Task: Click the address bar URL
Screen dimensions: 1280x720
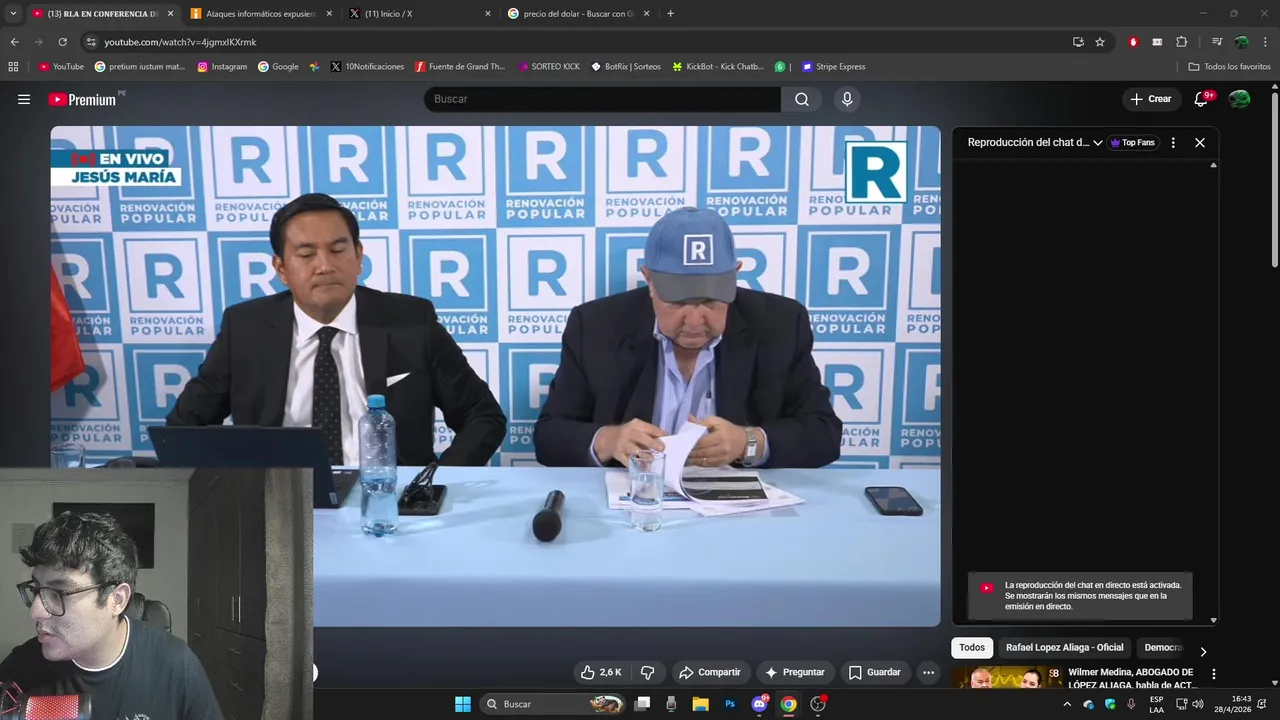Action: [x=180, y=42]
